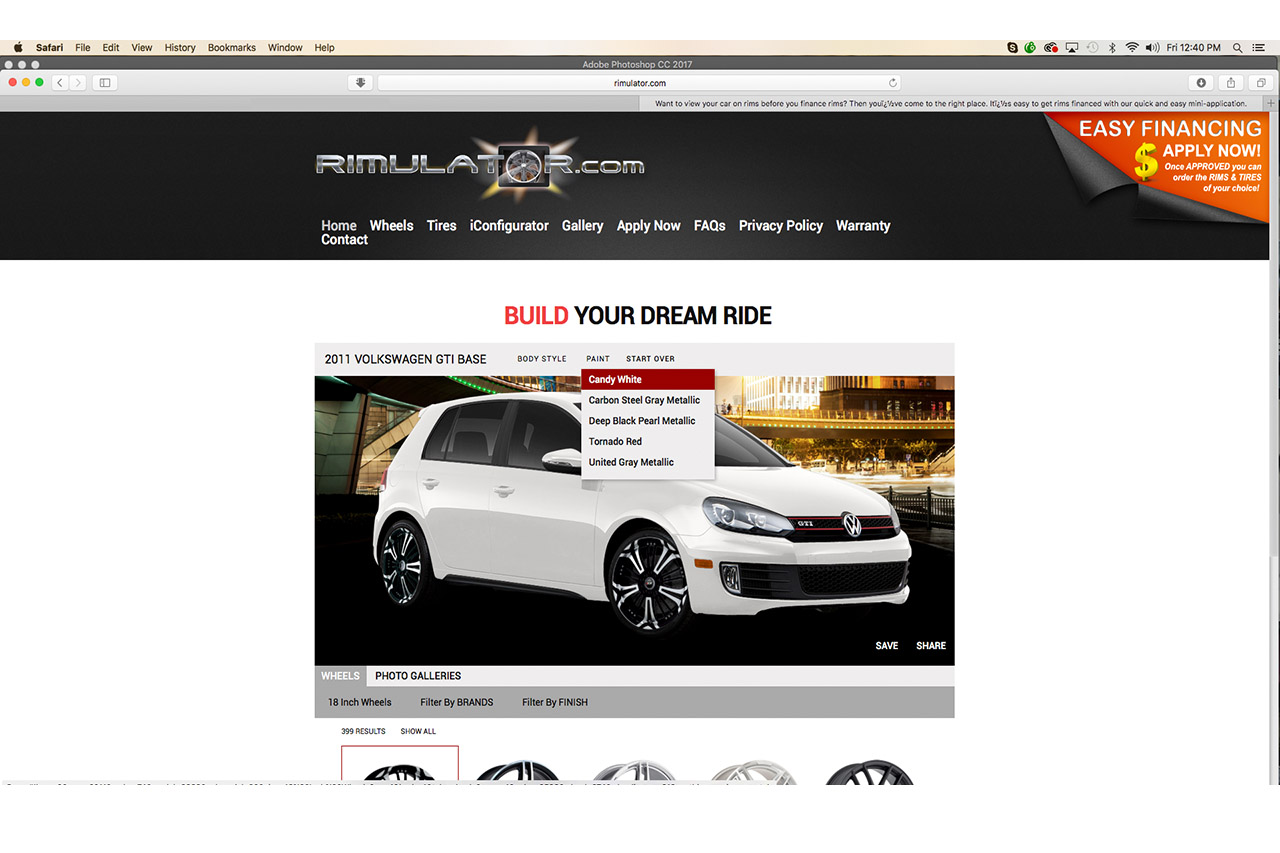Open the Warranty nav link
Viewport: 1280px width, 853px height.
tap(863, 226)
